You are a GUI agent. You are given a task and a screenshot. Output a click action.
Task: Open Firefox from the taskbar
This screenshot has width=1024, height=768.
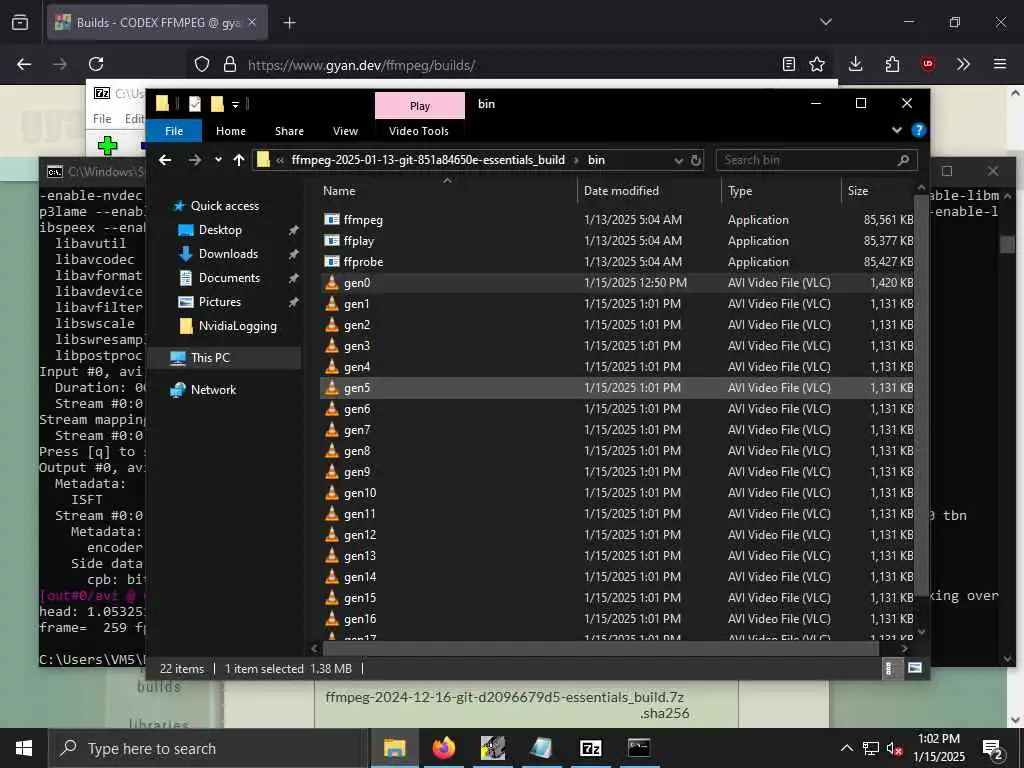click(443, 748)
